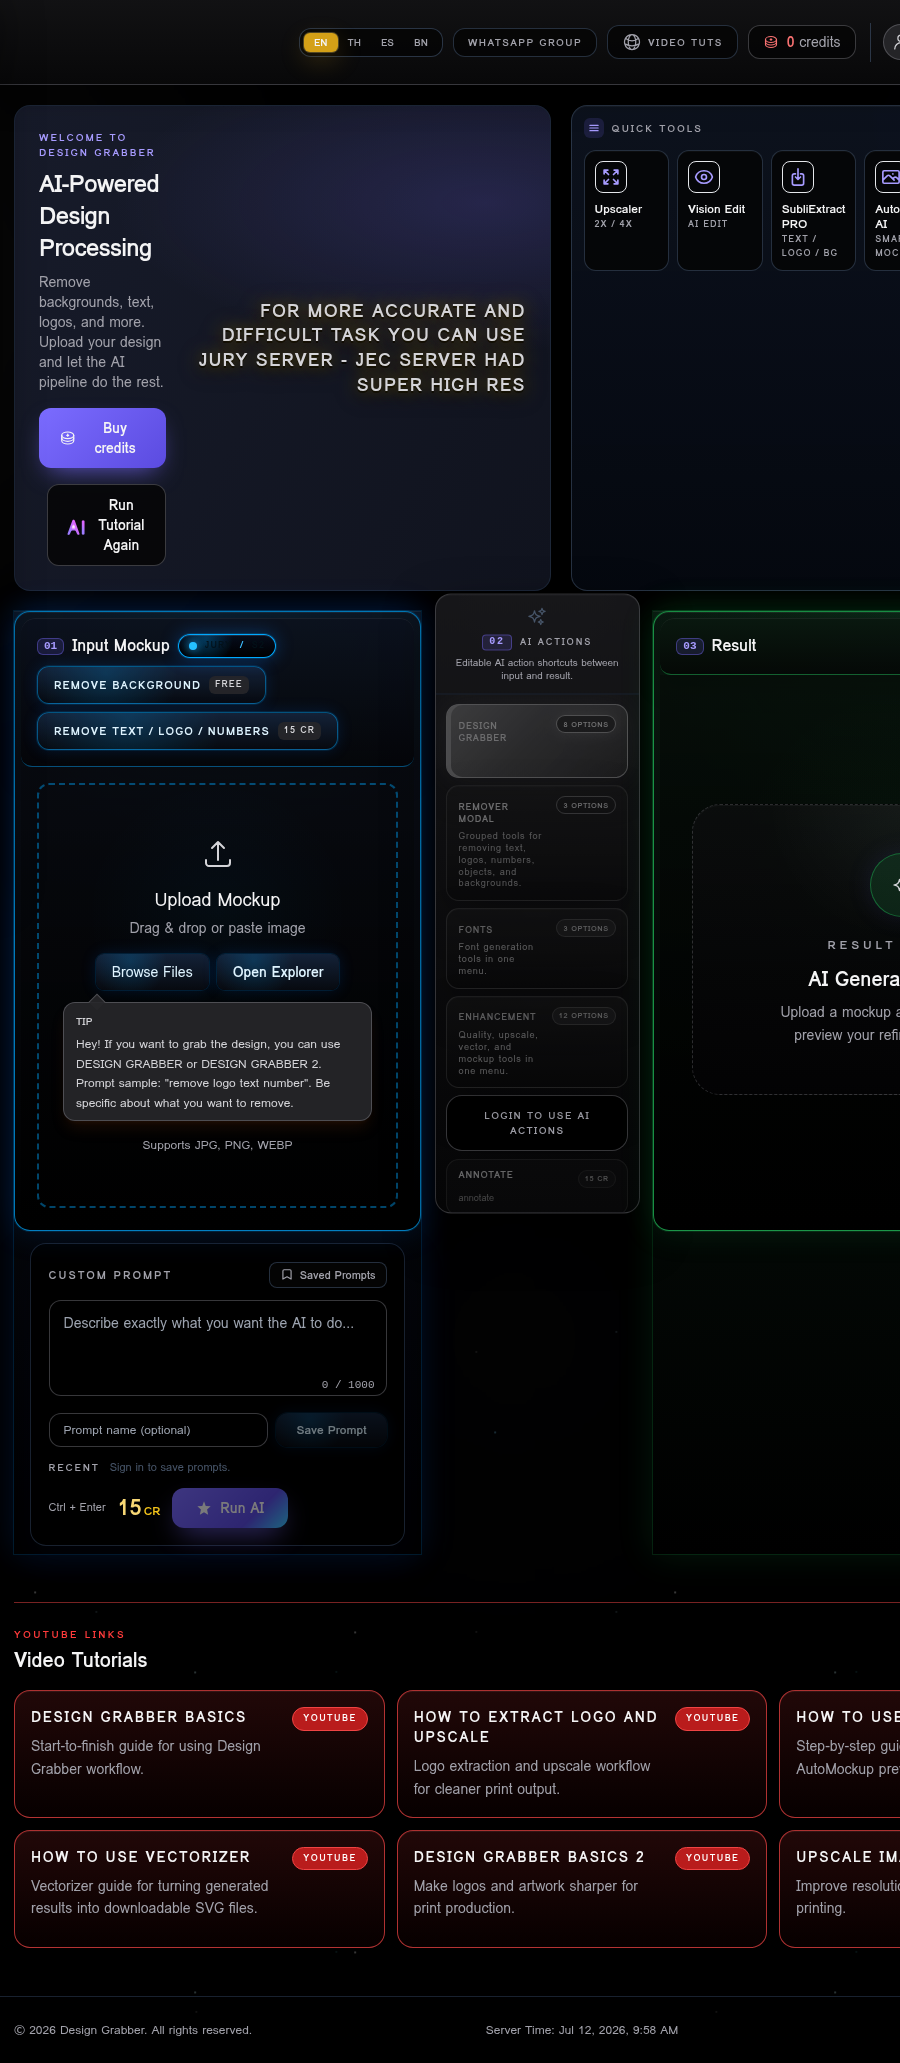Click the '0 / 1000' character counter
900x2063 pixels.
point(348,1385)
